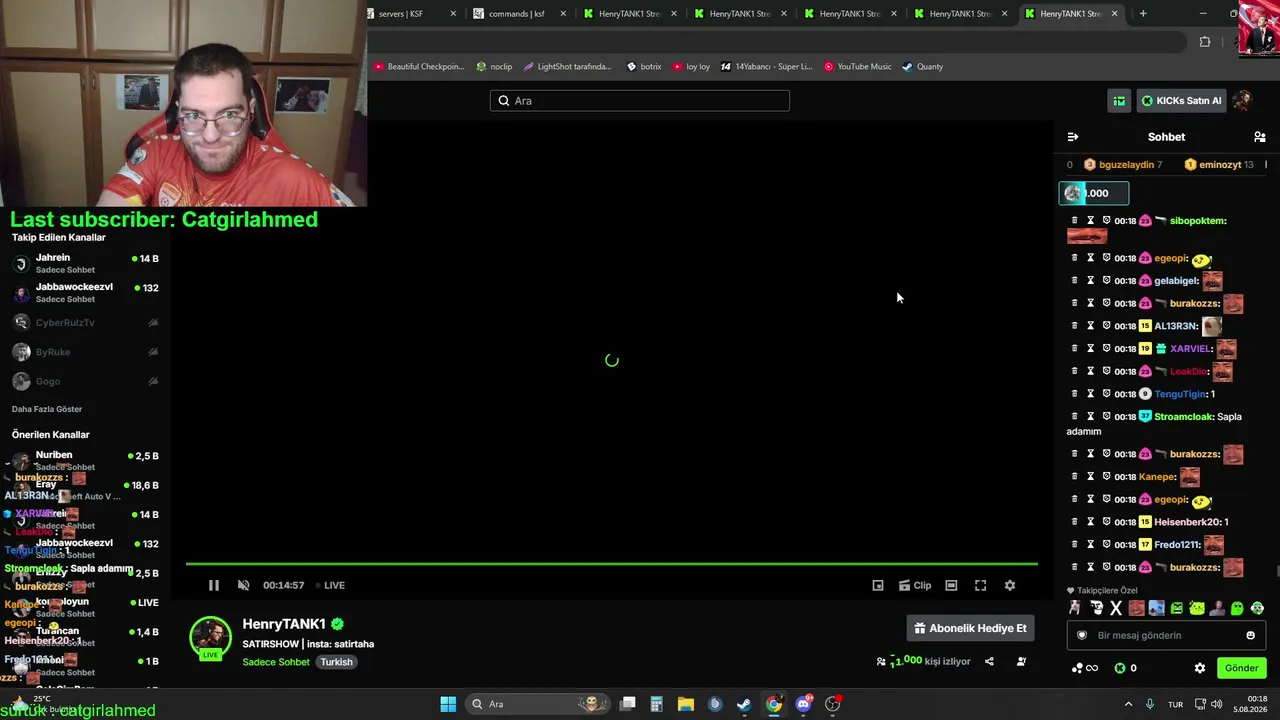Delete TenguTigin's message with trash icon
Viewport: 1280px width, 720px height.
(x=1075, y=394)
